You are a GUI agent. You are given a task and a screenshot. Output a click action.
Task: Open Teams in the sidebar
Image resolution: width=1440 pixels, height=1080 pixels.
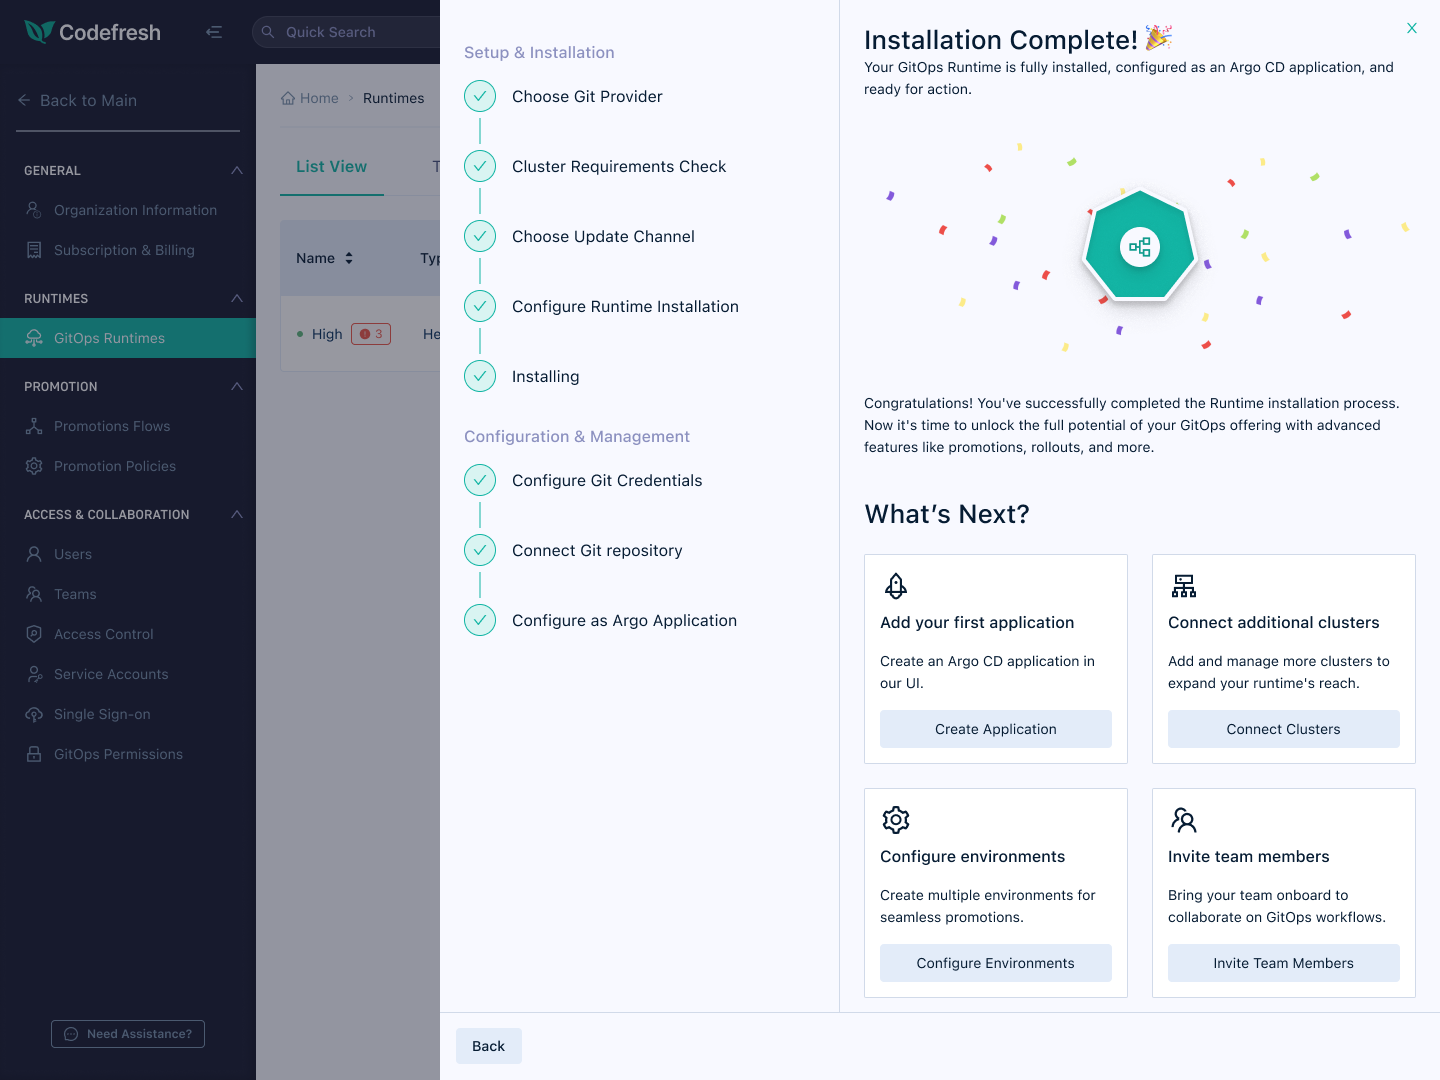128,594
